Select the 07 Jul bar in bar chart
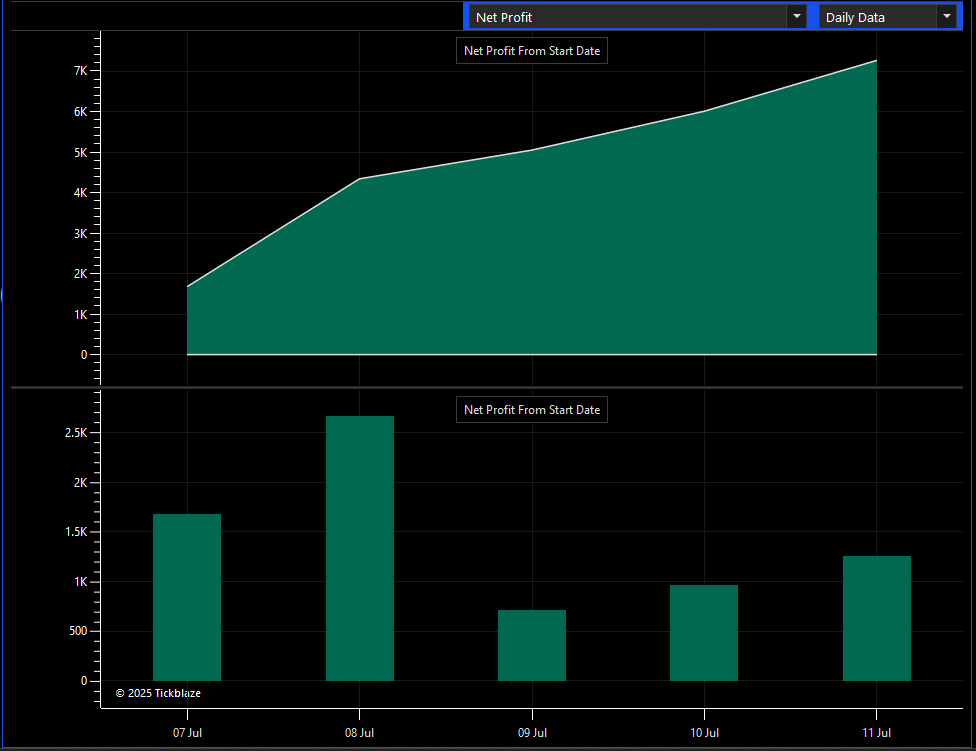Image resolution: width=976 pixels, height=751 pixels. [187, 597]
